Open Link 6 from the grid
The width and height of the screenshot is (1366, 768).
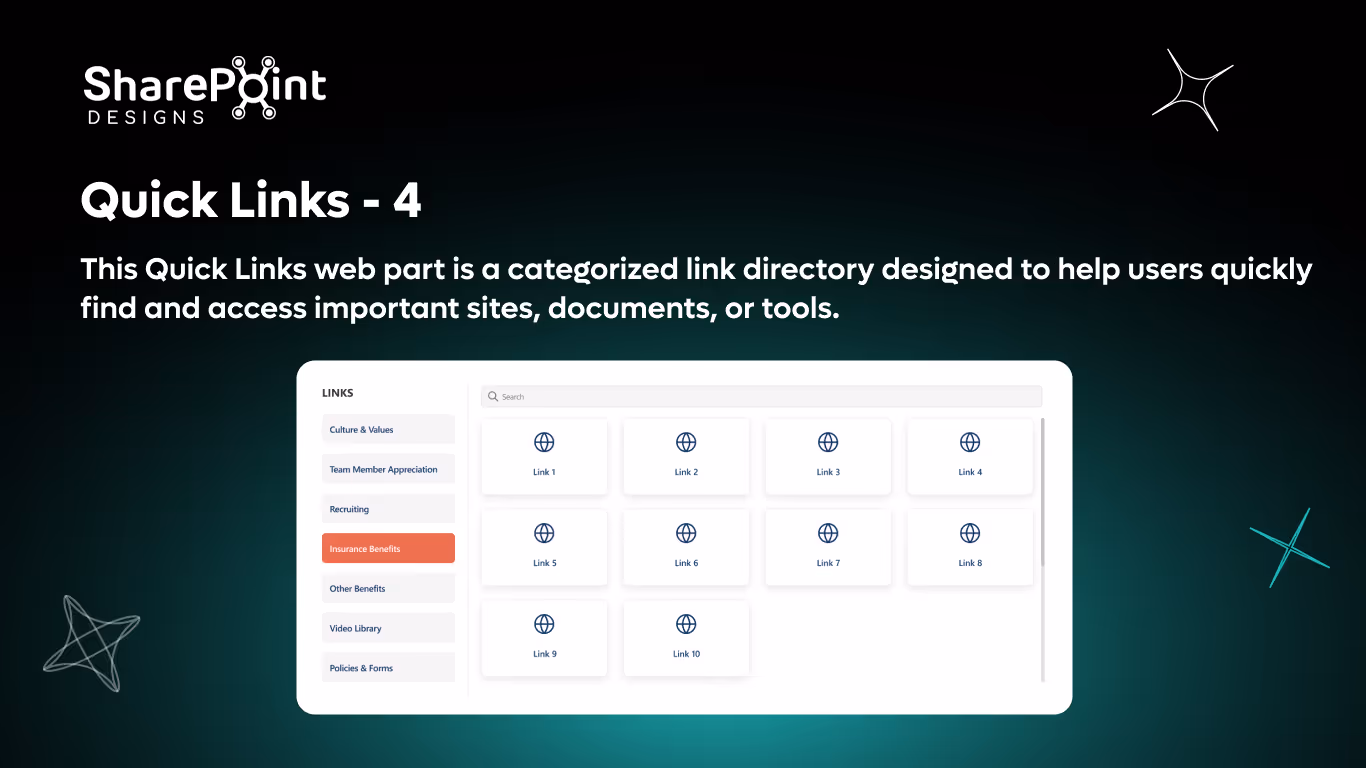pos(686,547)
